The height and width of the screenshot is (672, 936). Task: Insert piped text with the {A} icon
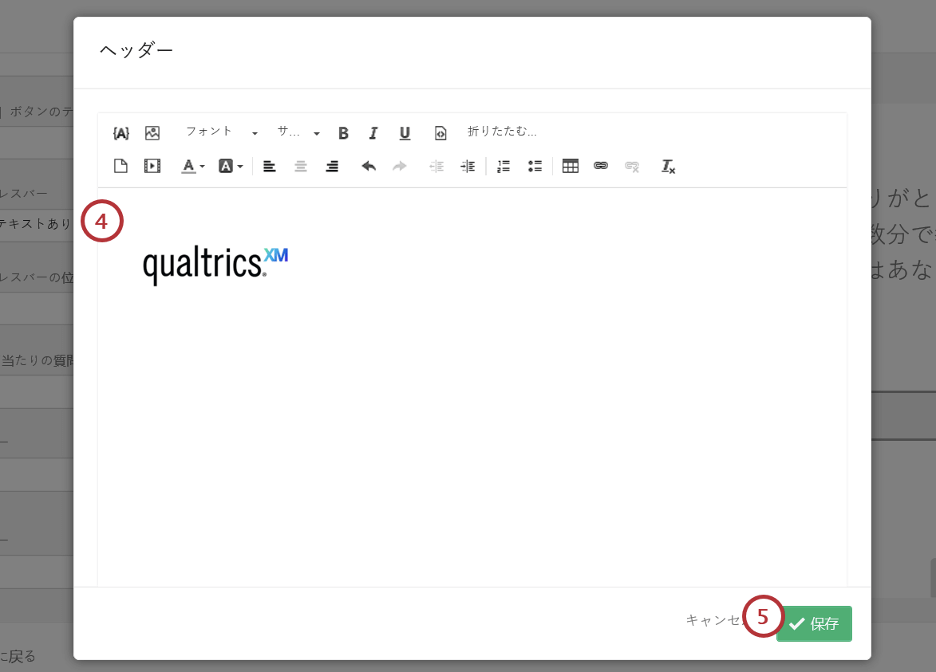click(121, 133)
